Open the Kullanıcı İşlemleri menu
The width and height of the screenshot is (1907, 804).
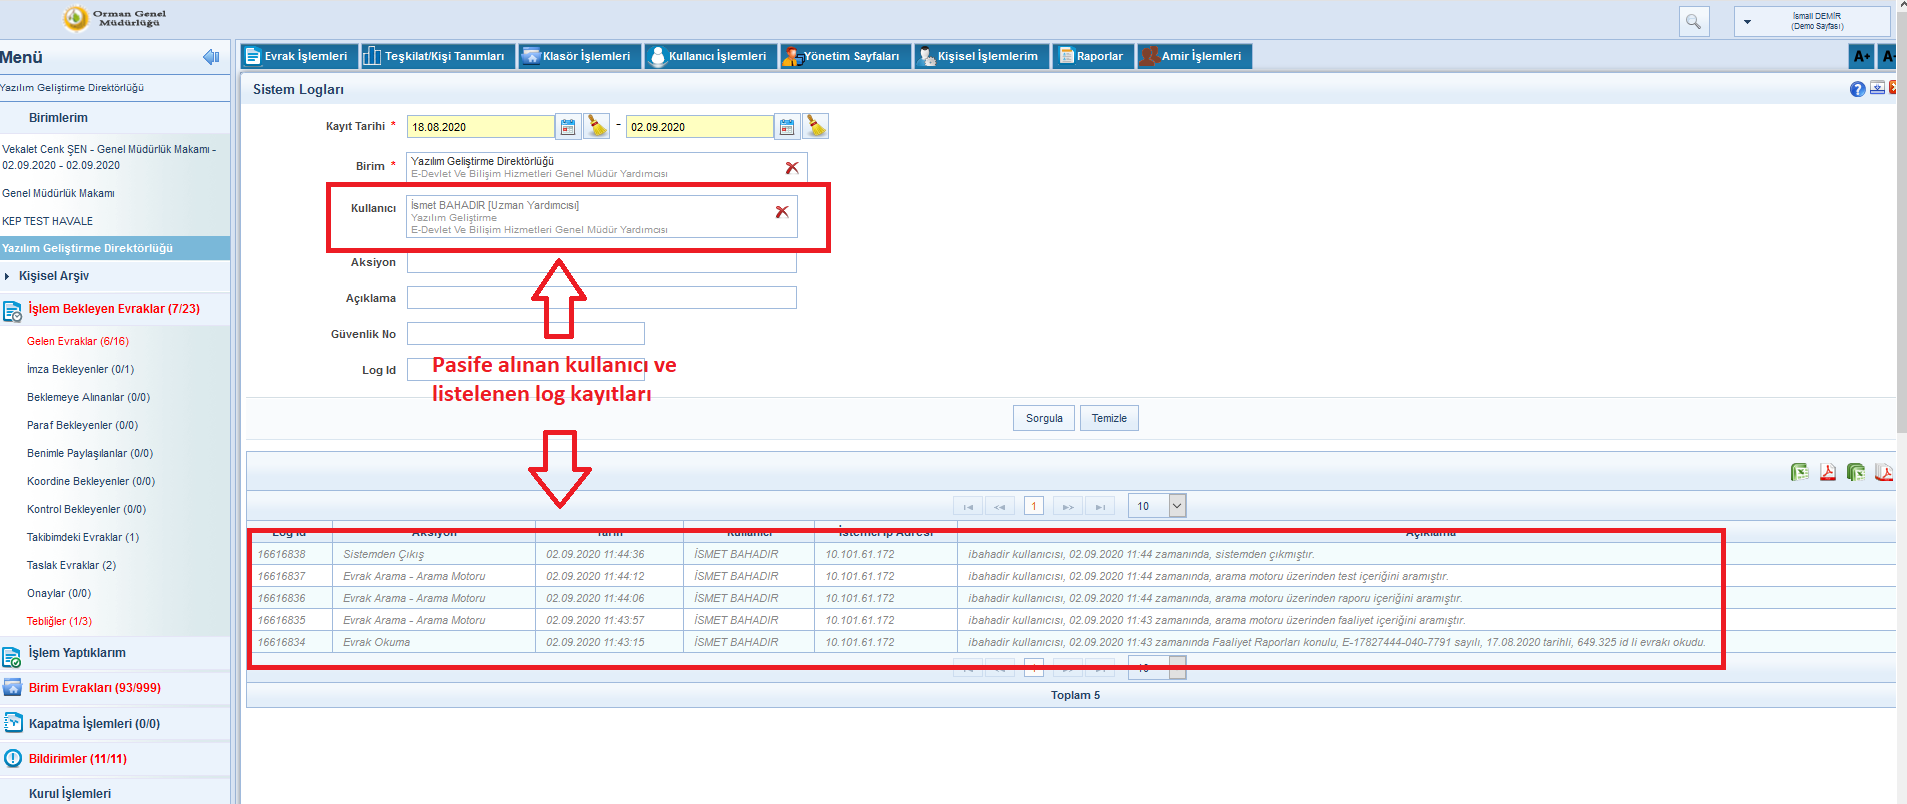[708, 56]
